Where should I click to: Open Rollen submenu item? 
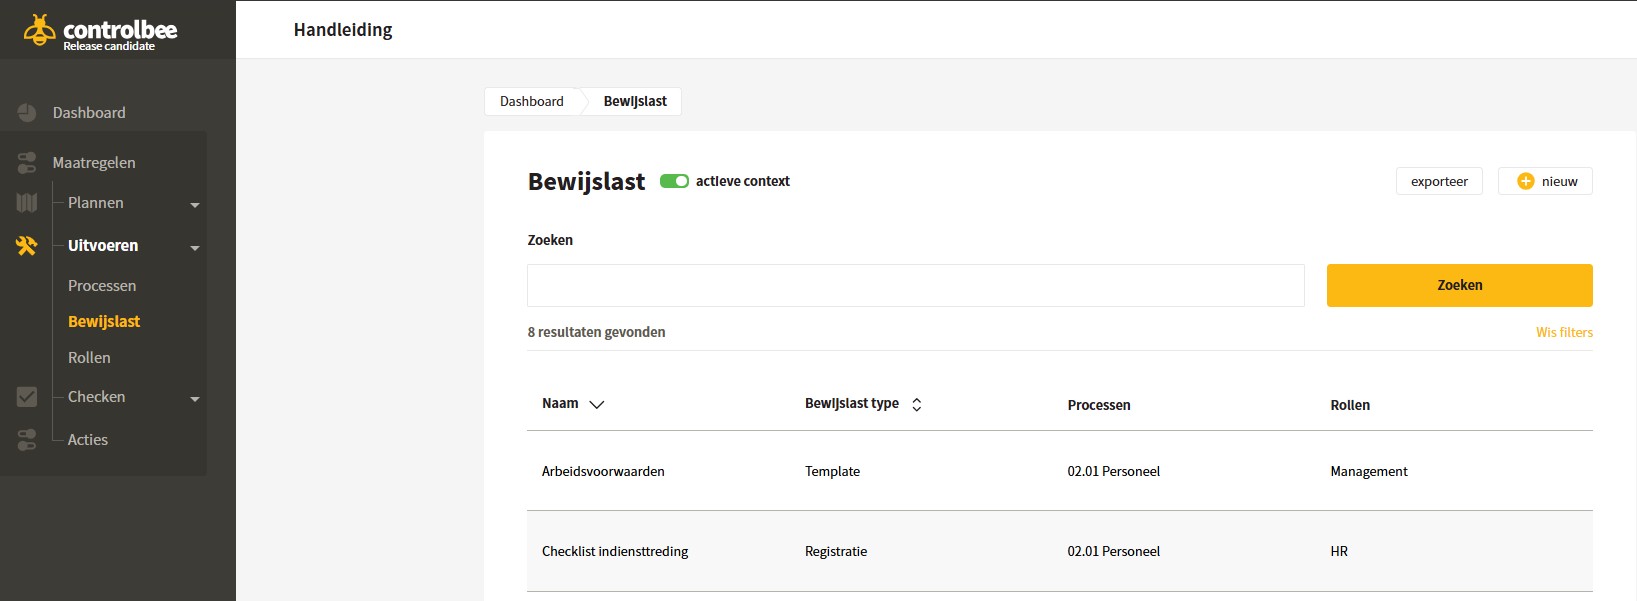pyautogui.click(x=89, y=357)
